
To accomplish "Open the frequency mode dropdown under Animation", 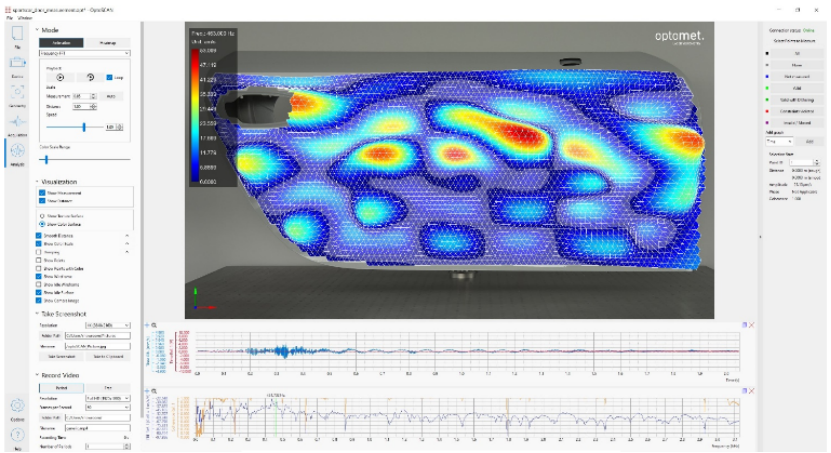I will (x=84, y=54).
